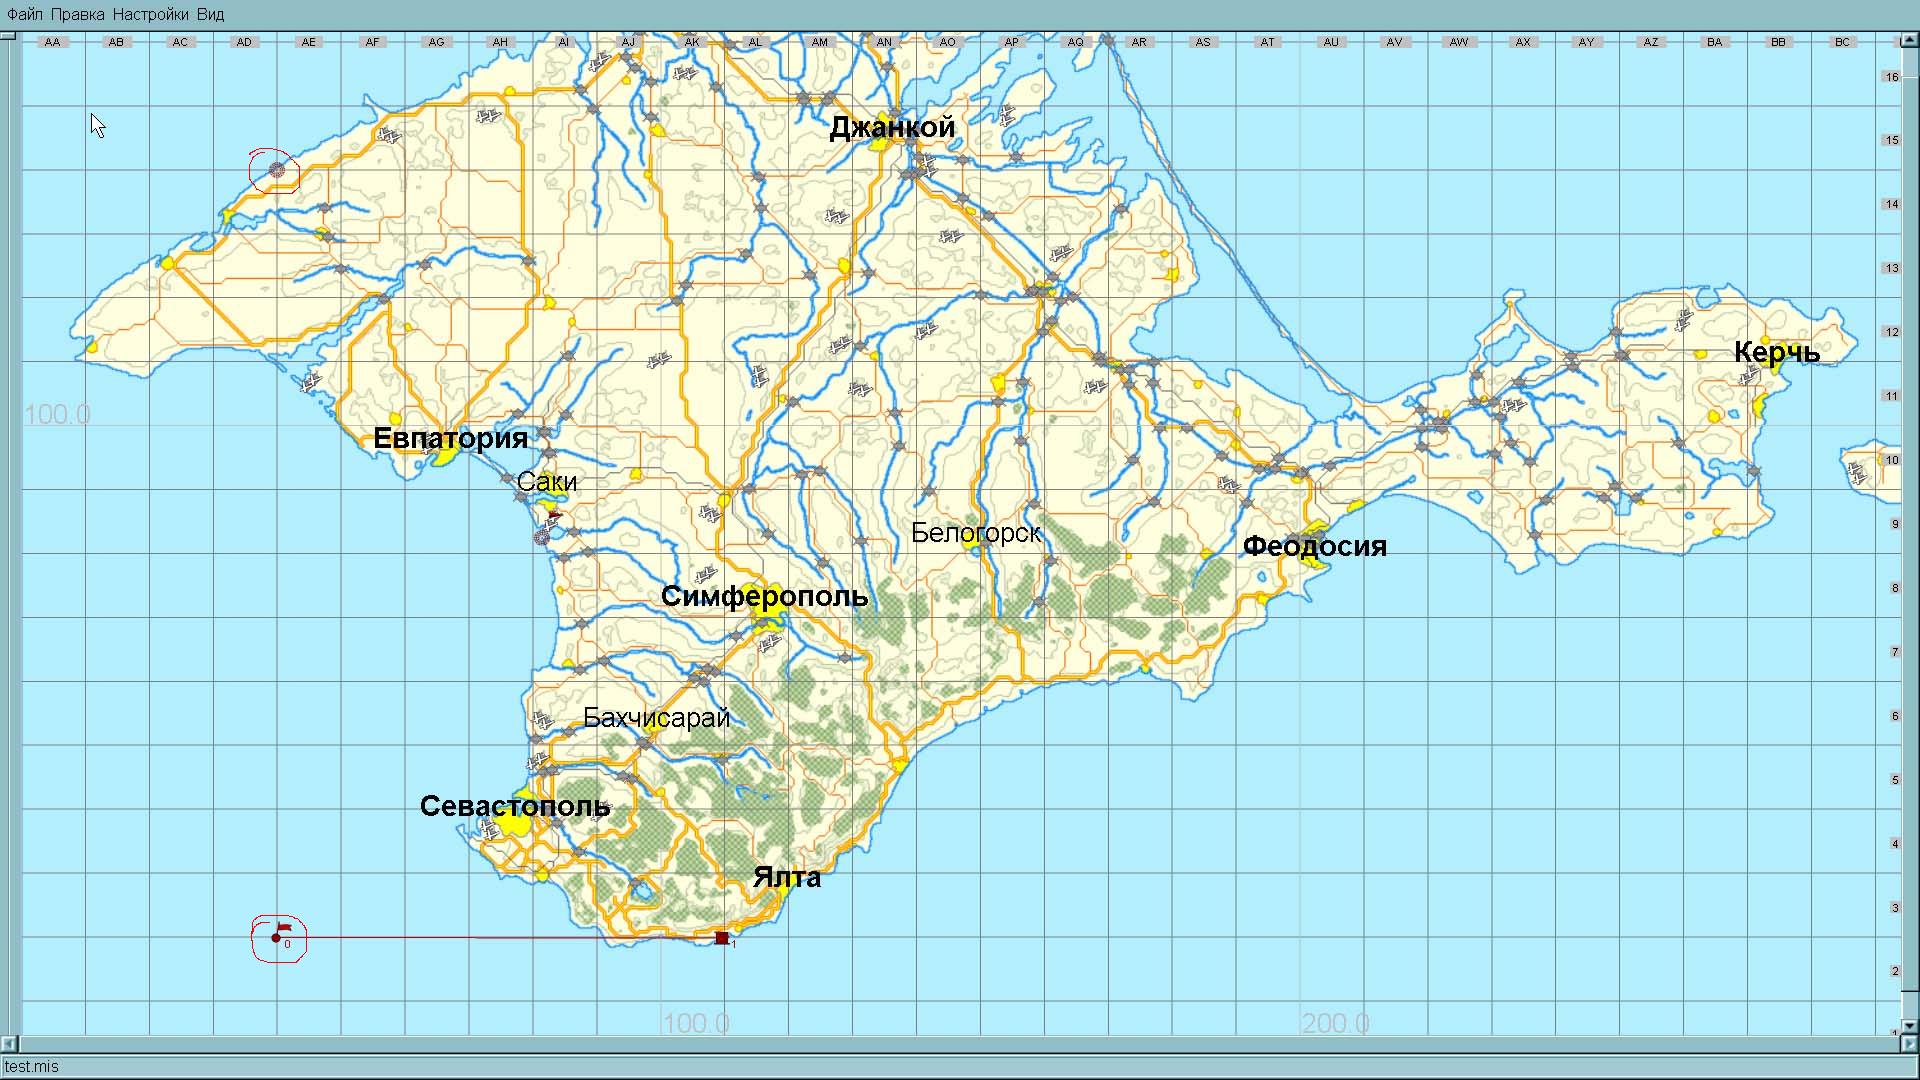This screenshot has width=1920, height=1080.
Task: Click the horizontal scrollbar left arrow
Action: (x=9, y=1044)
